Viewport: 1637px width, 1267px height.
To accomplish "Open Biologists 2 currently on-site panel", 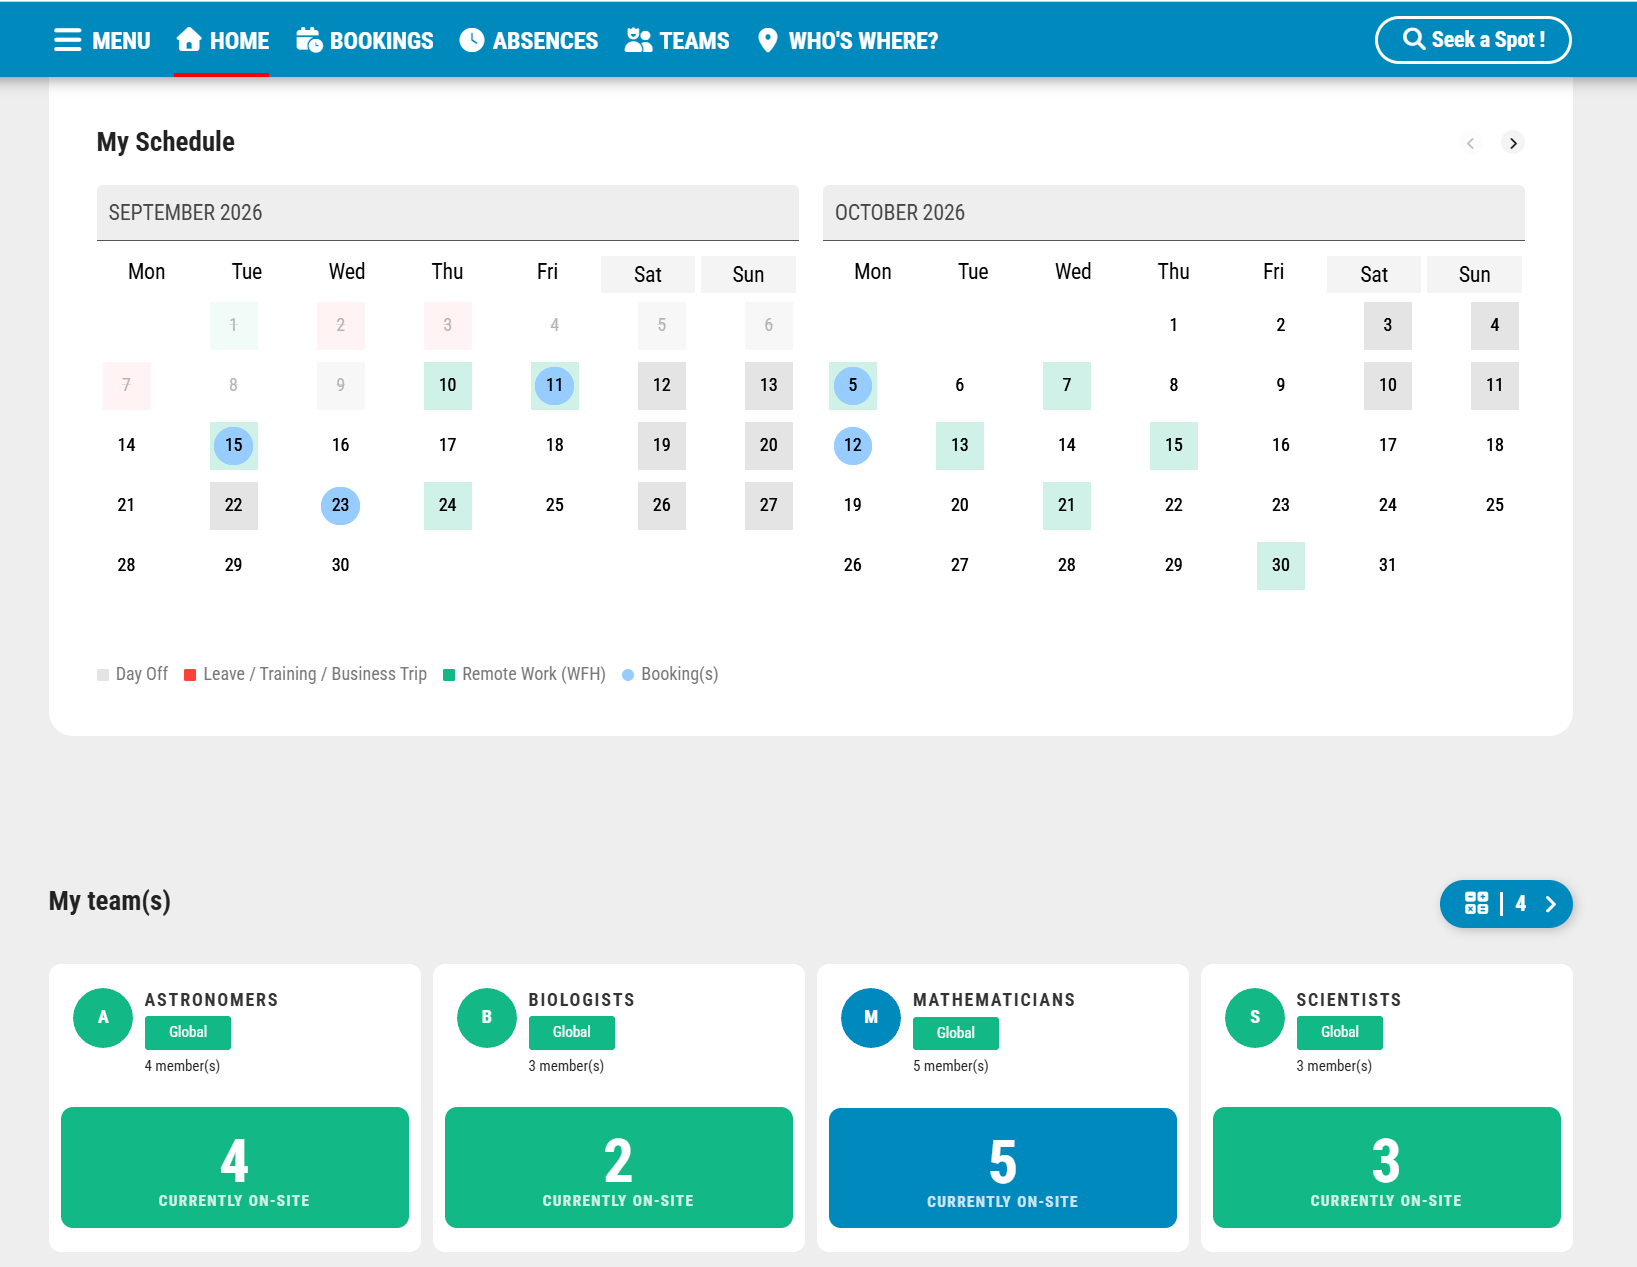I will [619, 1167].
